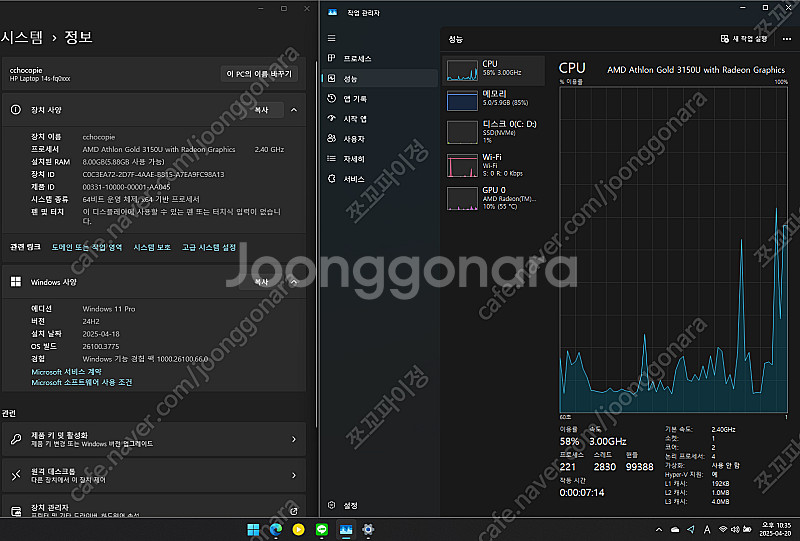Click the 시스템 (System) breadcrumb in Settings
Image resolution: width=800 pixels, height=541 pixels.
tap(22, 37)
